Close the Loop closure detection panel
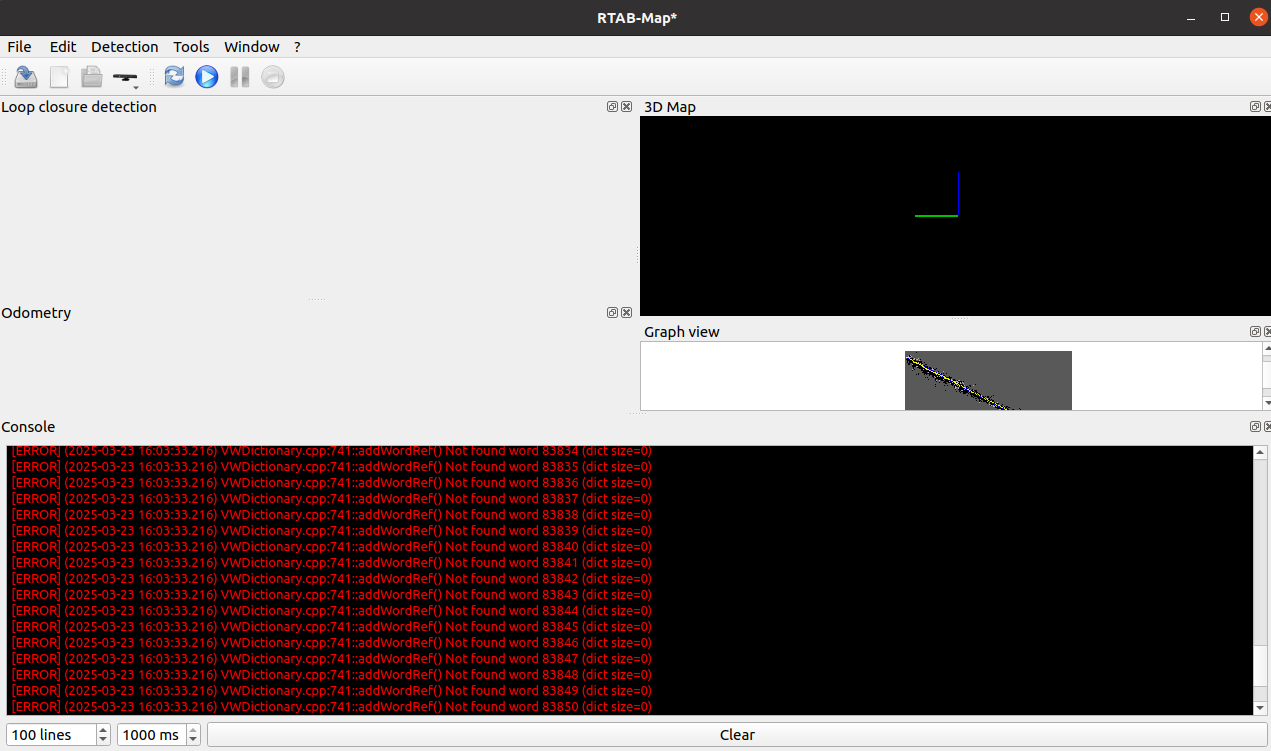Viewport: 1271px width, 751px height. click(x=626, y=107)
